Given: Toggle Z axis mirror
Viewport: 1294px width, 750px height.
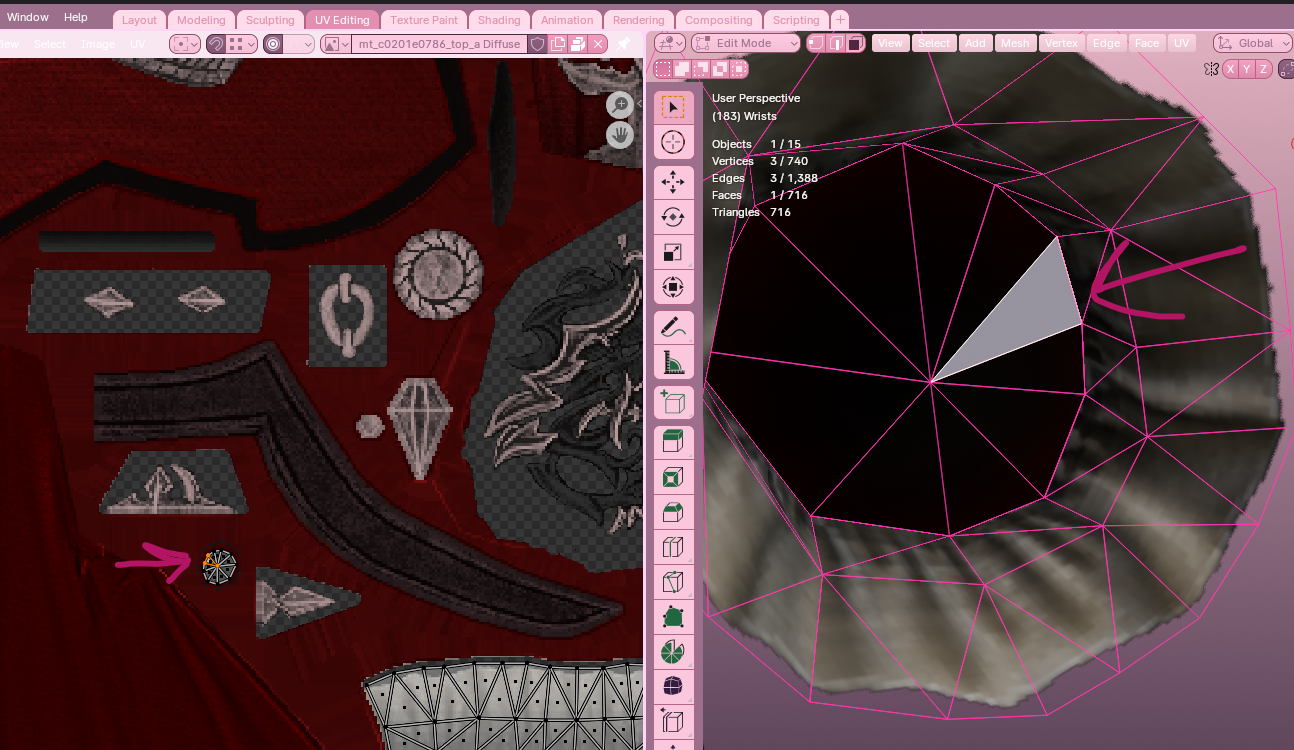Looking at the screenshot, I should click(x=1263, y=69).
